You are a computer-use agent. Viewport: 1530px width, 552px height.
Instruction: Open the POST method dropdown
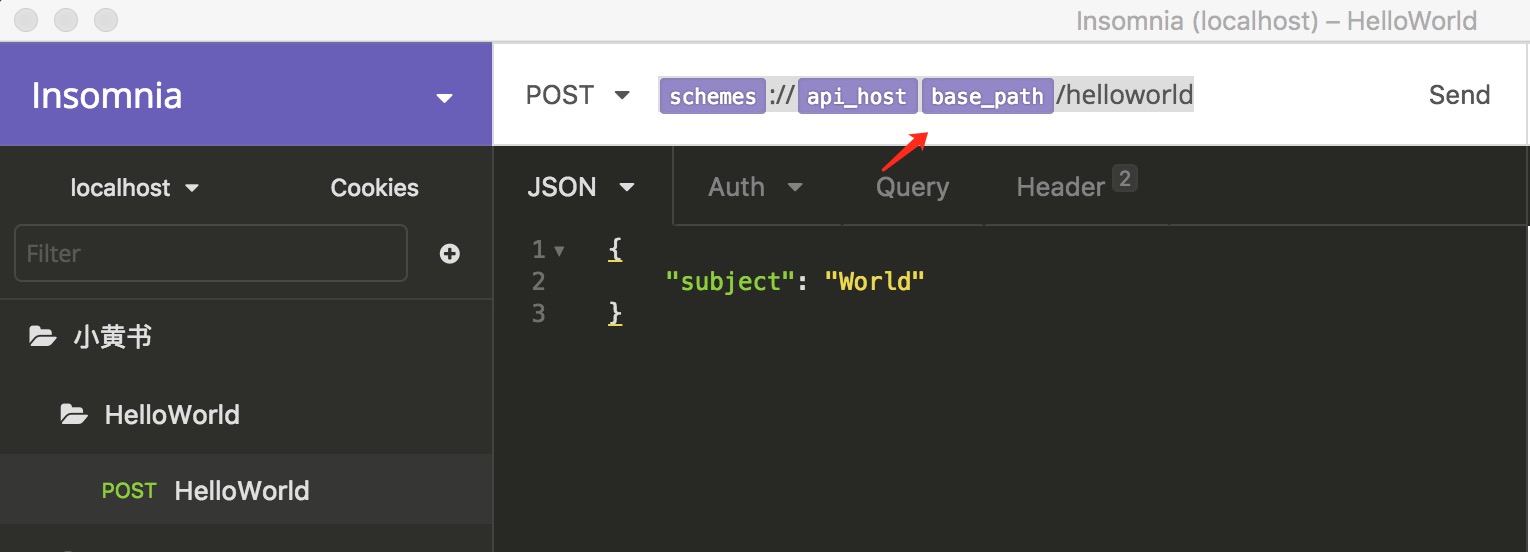pyautogui.click(x=578, y=95)
